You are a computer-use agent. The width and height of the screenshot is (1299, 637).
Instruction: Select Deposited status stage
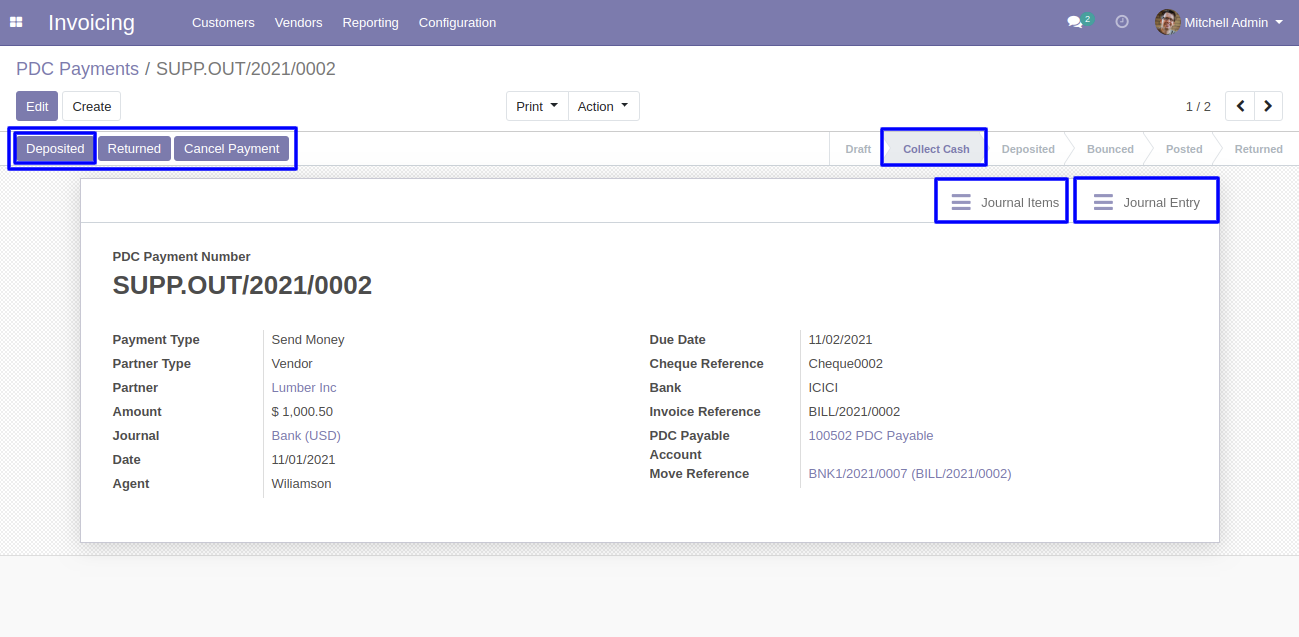pyautogui.click(x=1028, y=149)
